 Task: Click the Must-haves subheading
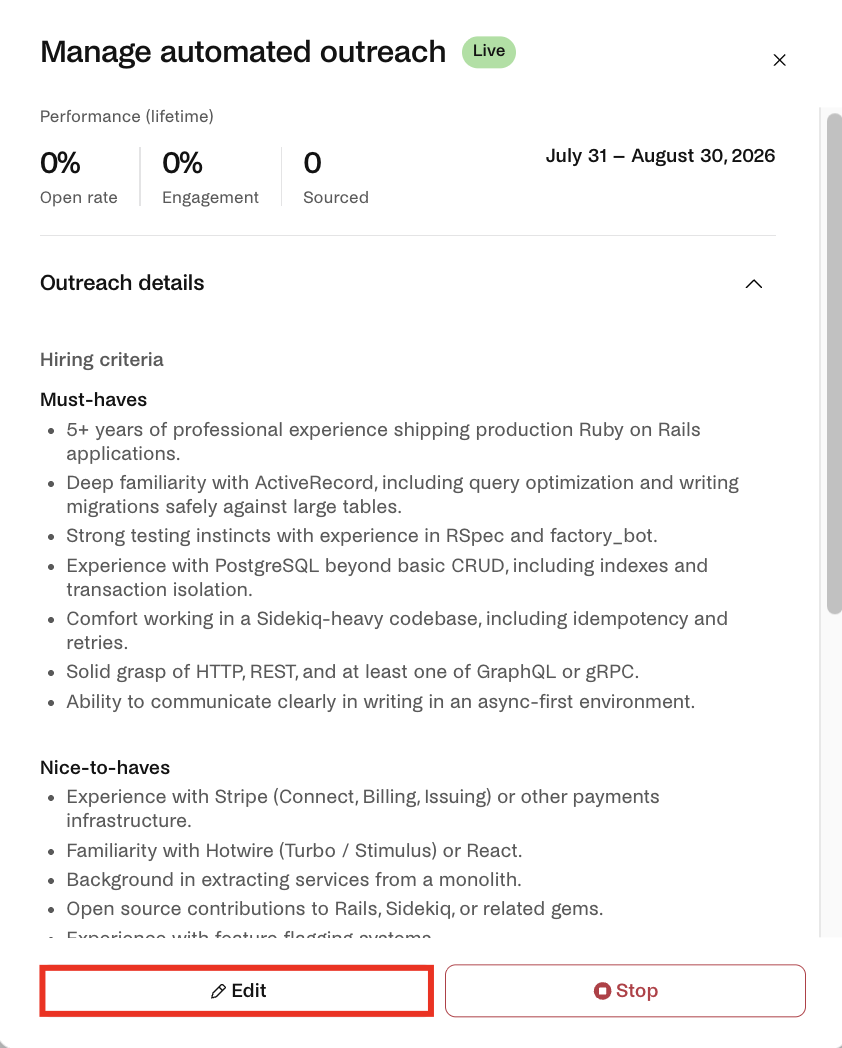[x=94, y=400]
